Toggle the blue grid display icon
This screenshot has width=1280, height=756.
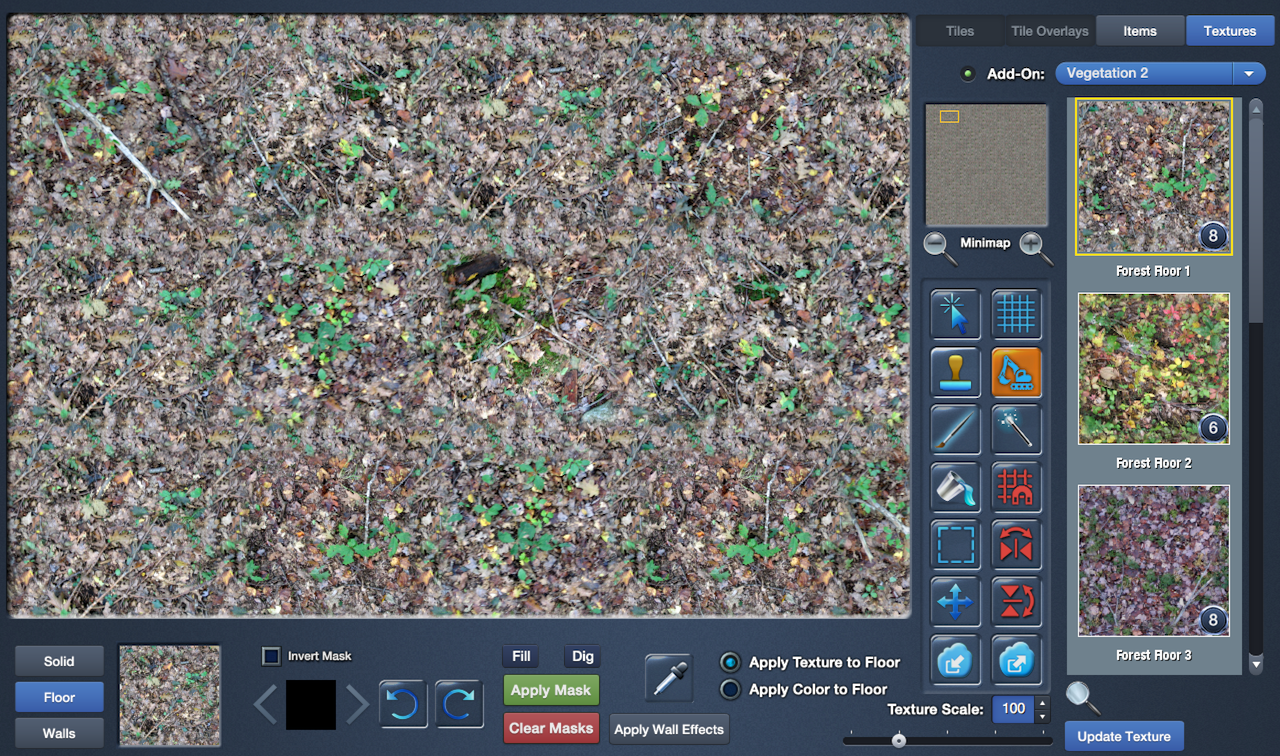(1016, 314)
